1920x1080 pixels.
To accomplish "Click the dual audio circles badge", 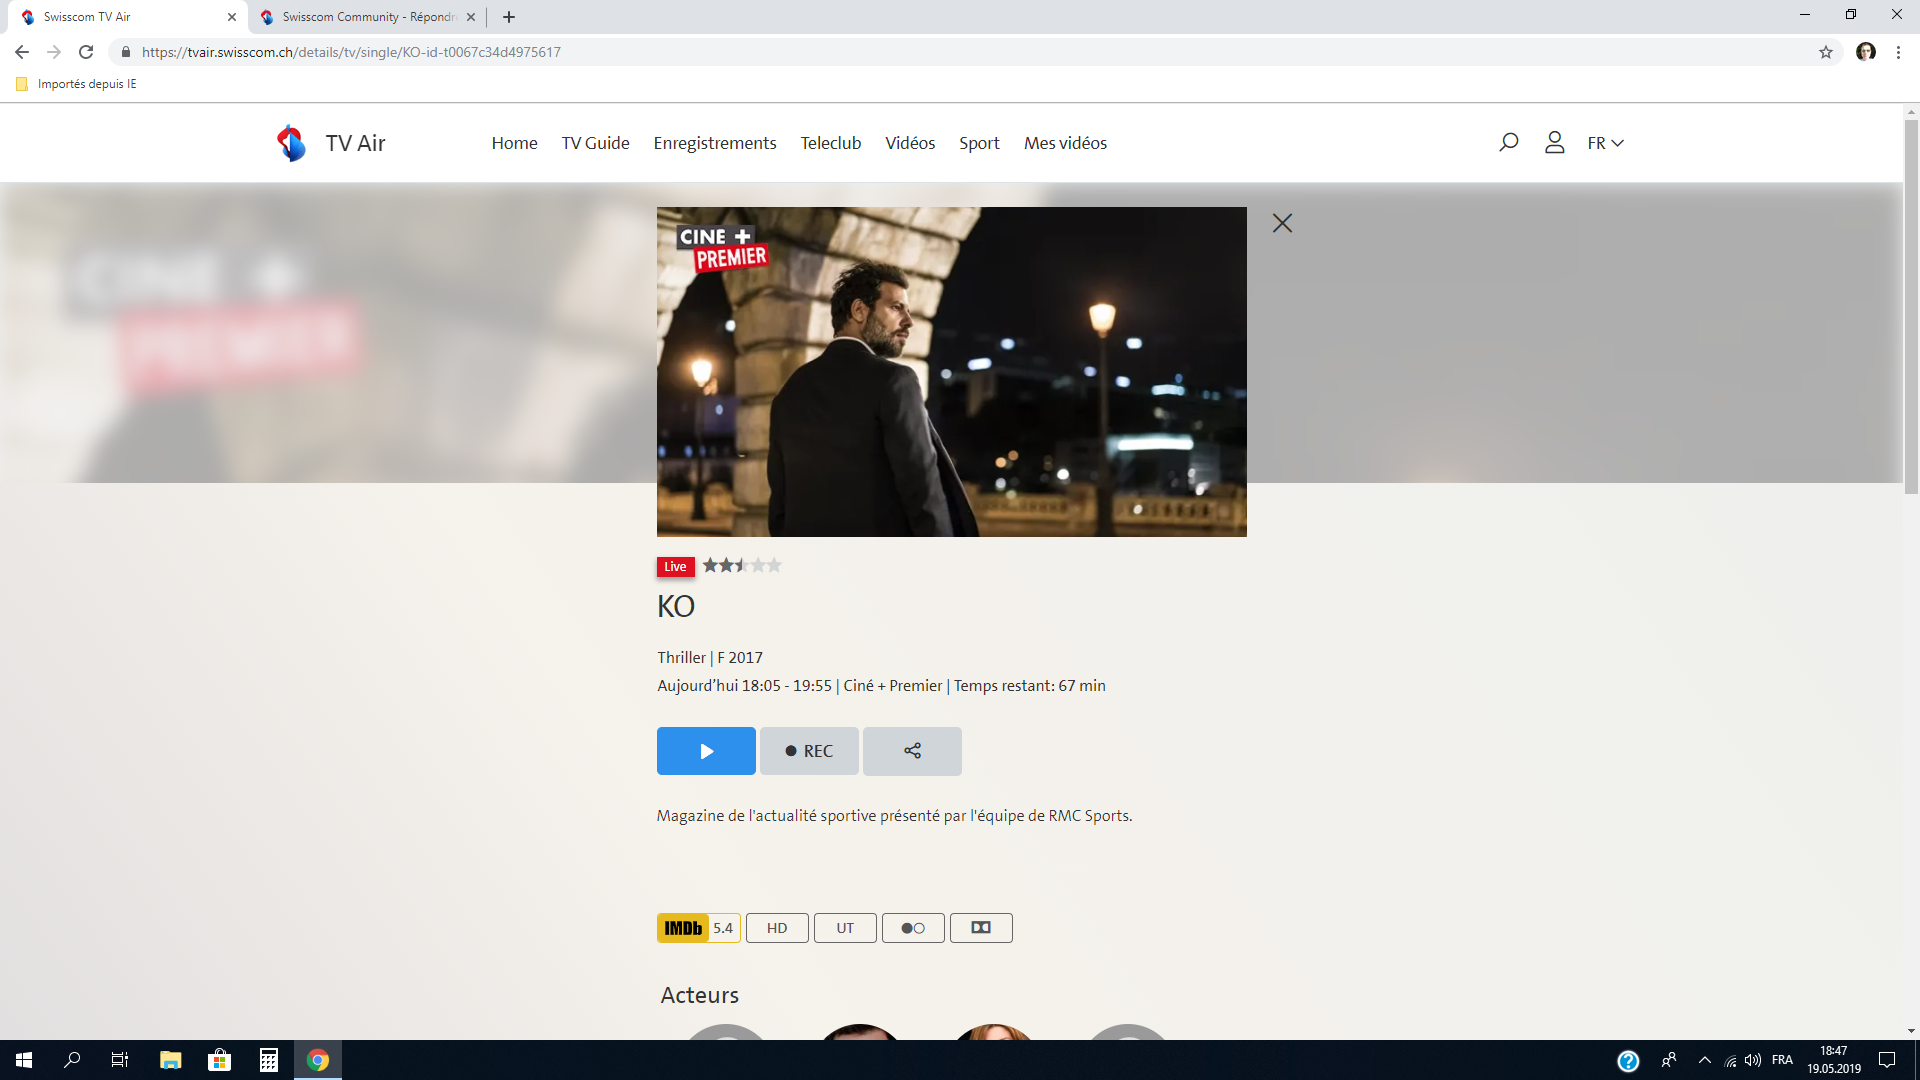I will [x=913, y=928].
